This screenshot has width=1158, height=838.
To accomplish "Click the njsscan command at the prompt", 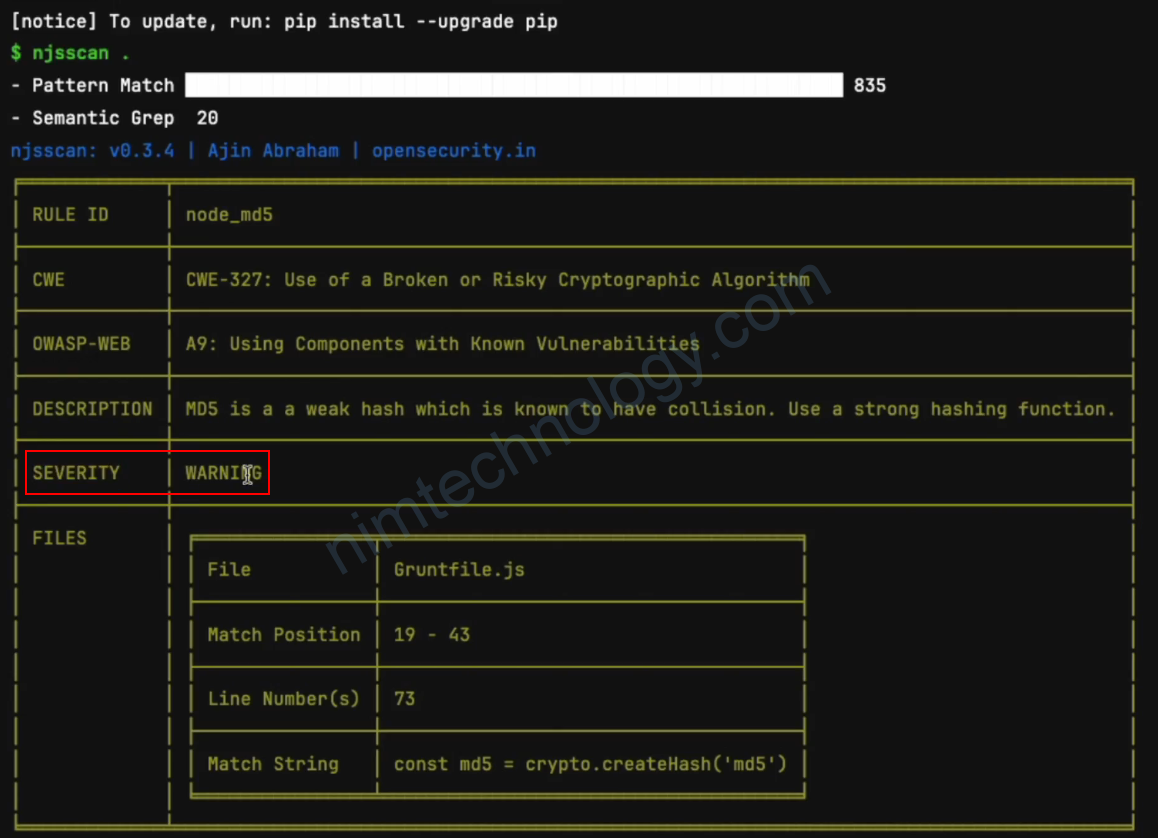I will pyautogui.click(x=80, y=53).
